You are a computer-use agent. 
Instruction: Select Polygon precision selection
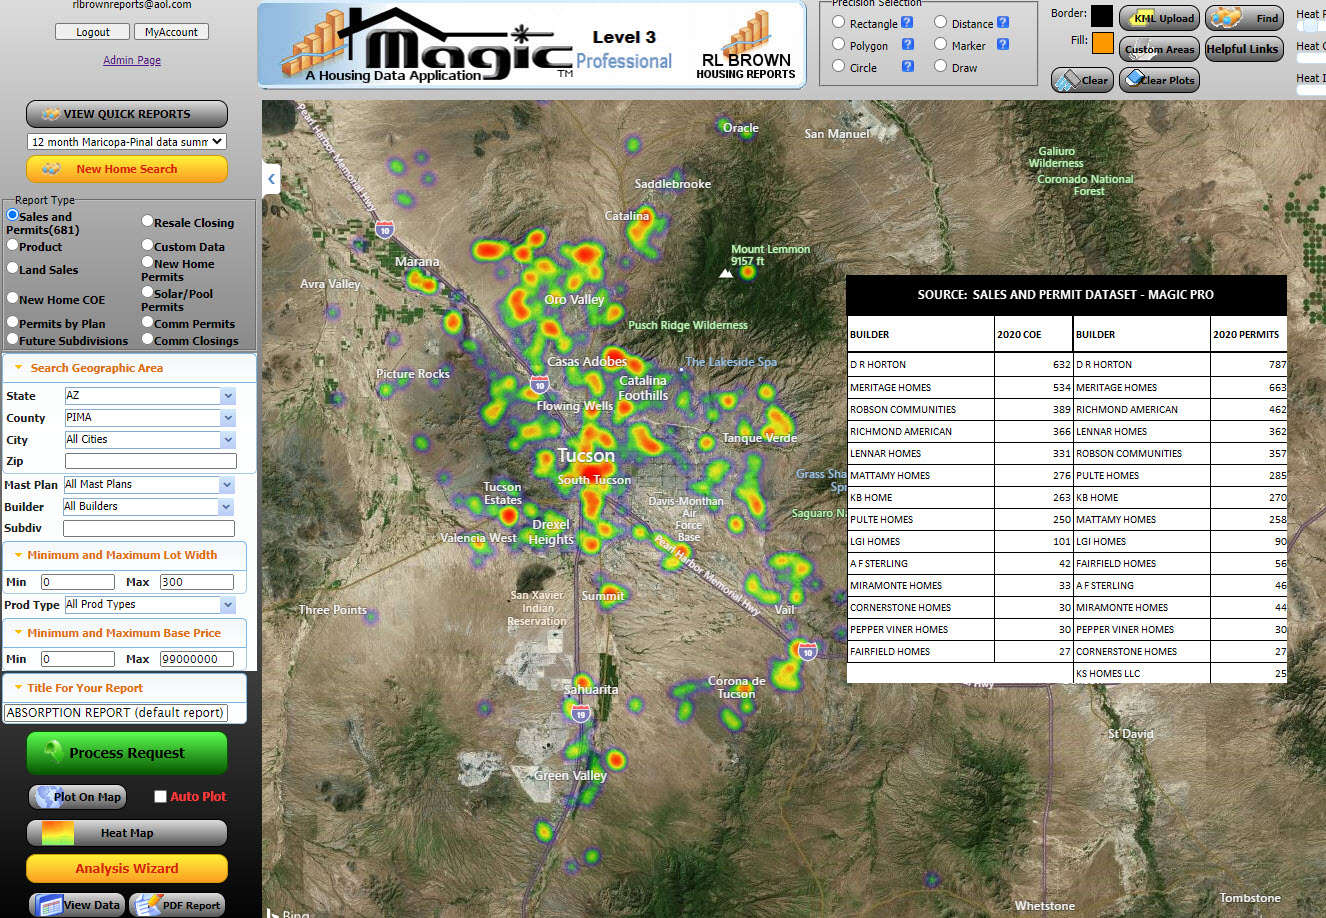(839, 44)
